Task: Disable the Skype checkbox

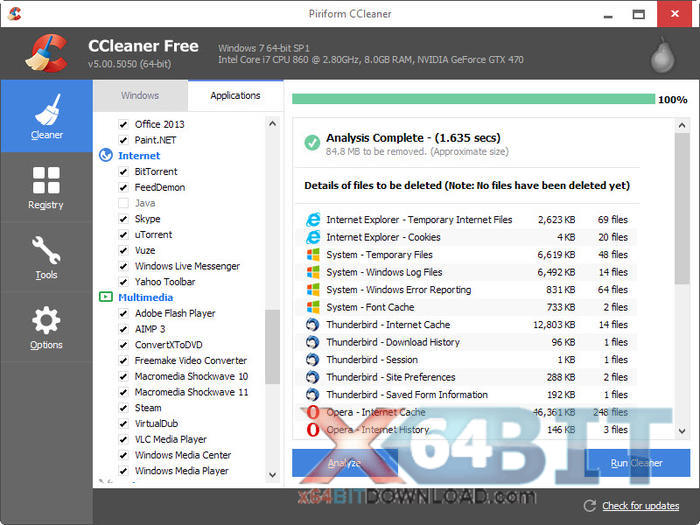Action: 123,219
